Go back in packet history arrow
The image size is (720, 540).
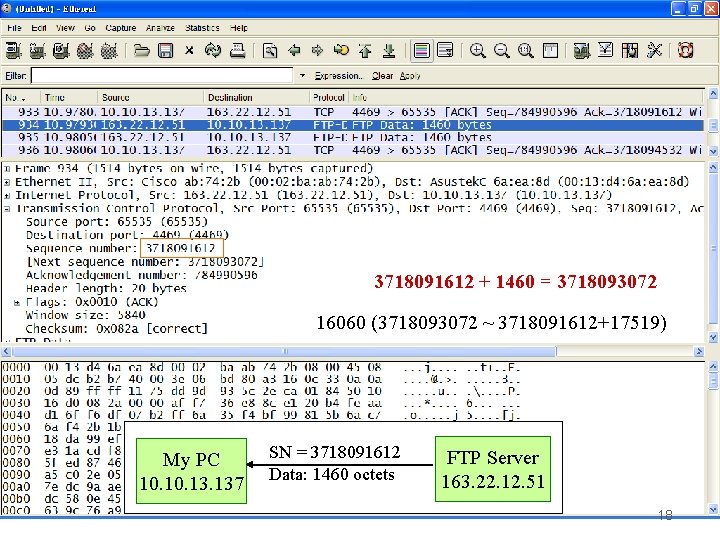tap(294, 50)
